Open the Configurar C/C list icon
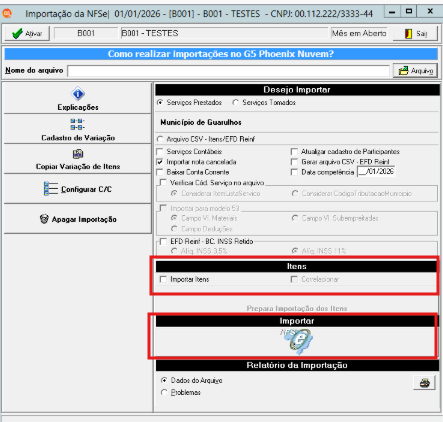 point(51,189)
